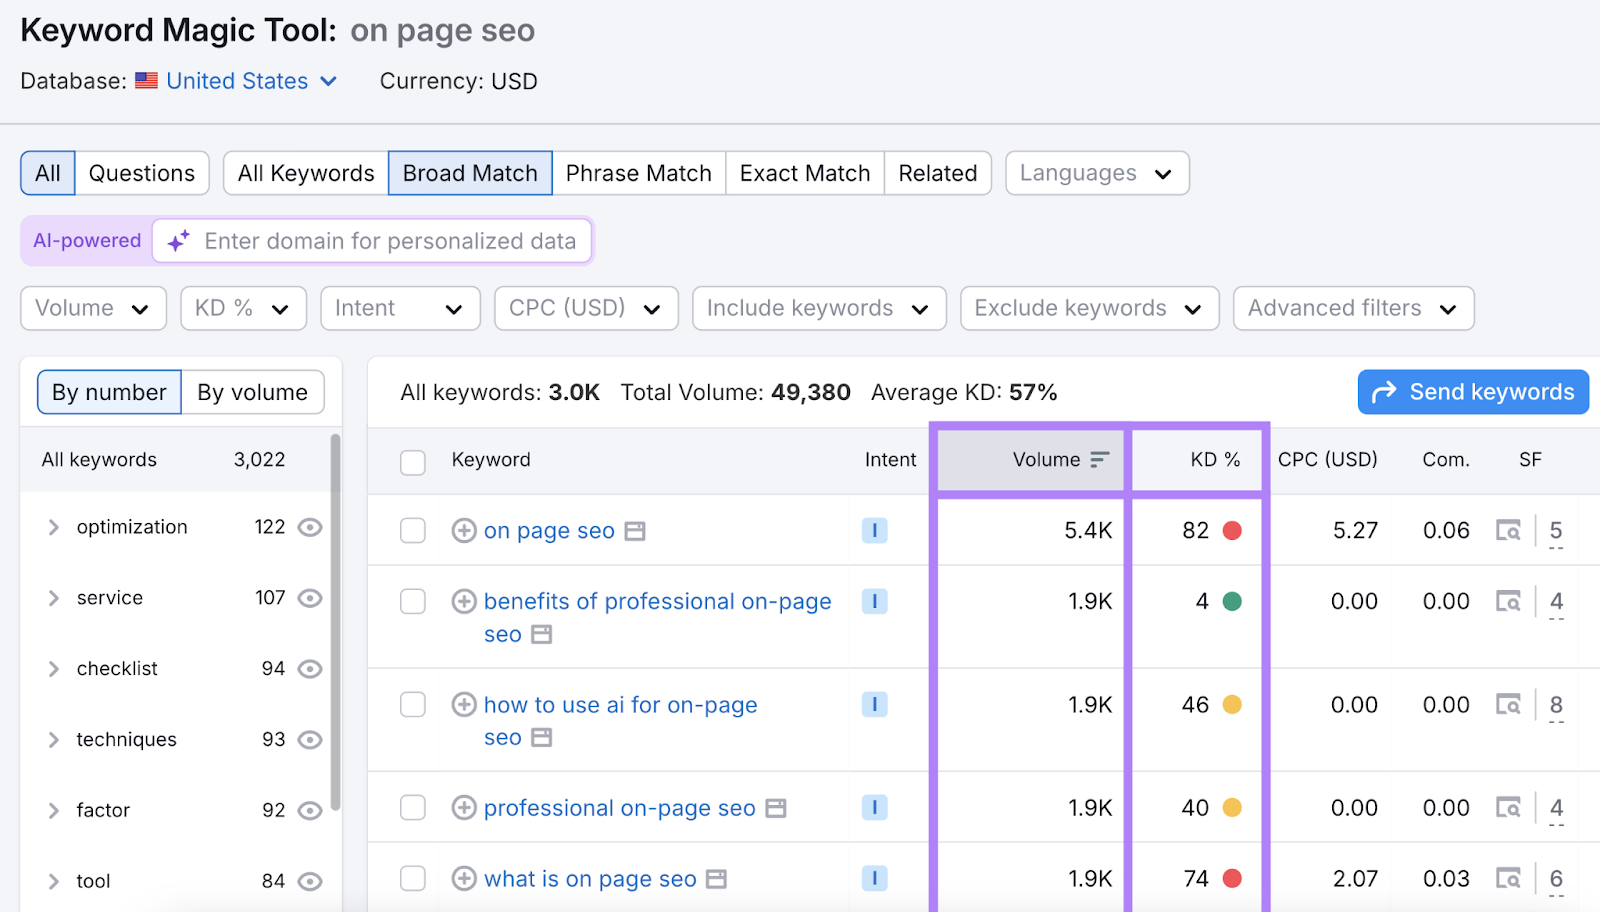Click the Send keywords button

[1472, 392]
